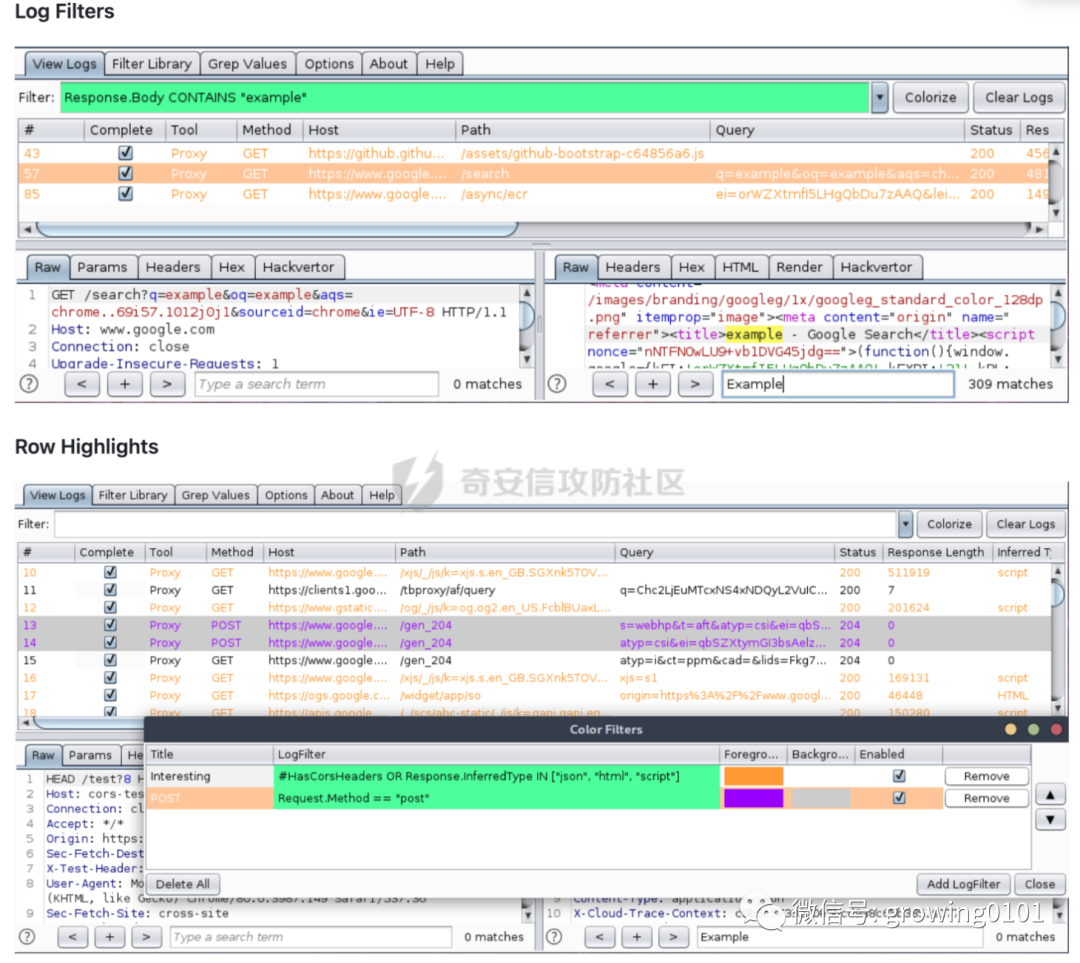Image resolution: width=1080 pixels, height=963 pixels.
Task: Move color filter up with arrow button
Action: pyautogui.click(x=1050, y=795)
